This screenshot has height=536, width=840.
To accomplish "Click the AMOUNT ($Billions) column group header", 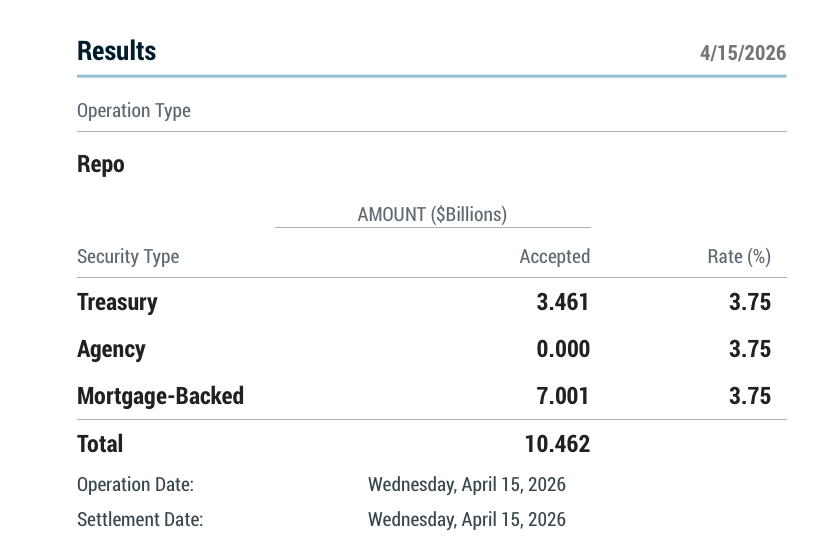I will (432, 214).
